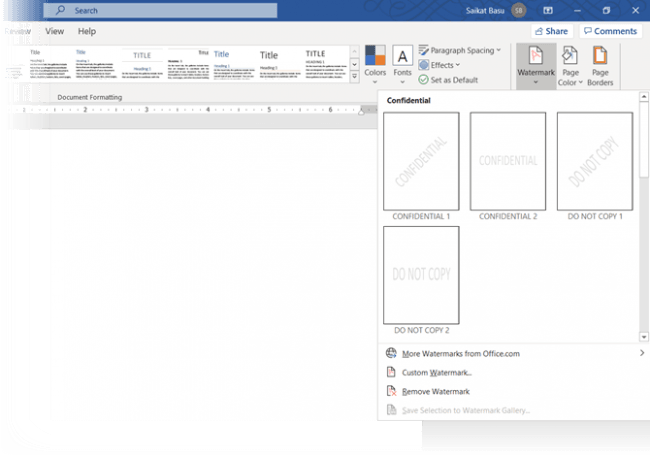Select Remove Watermark option

click(x=435, y=391)
